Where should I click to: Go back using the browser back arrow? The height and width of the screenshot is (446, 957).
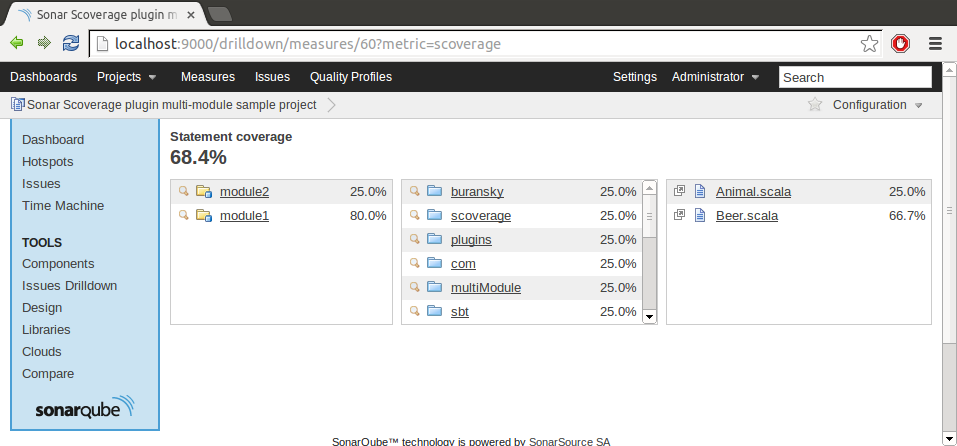(x=17, y=44)
